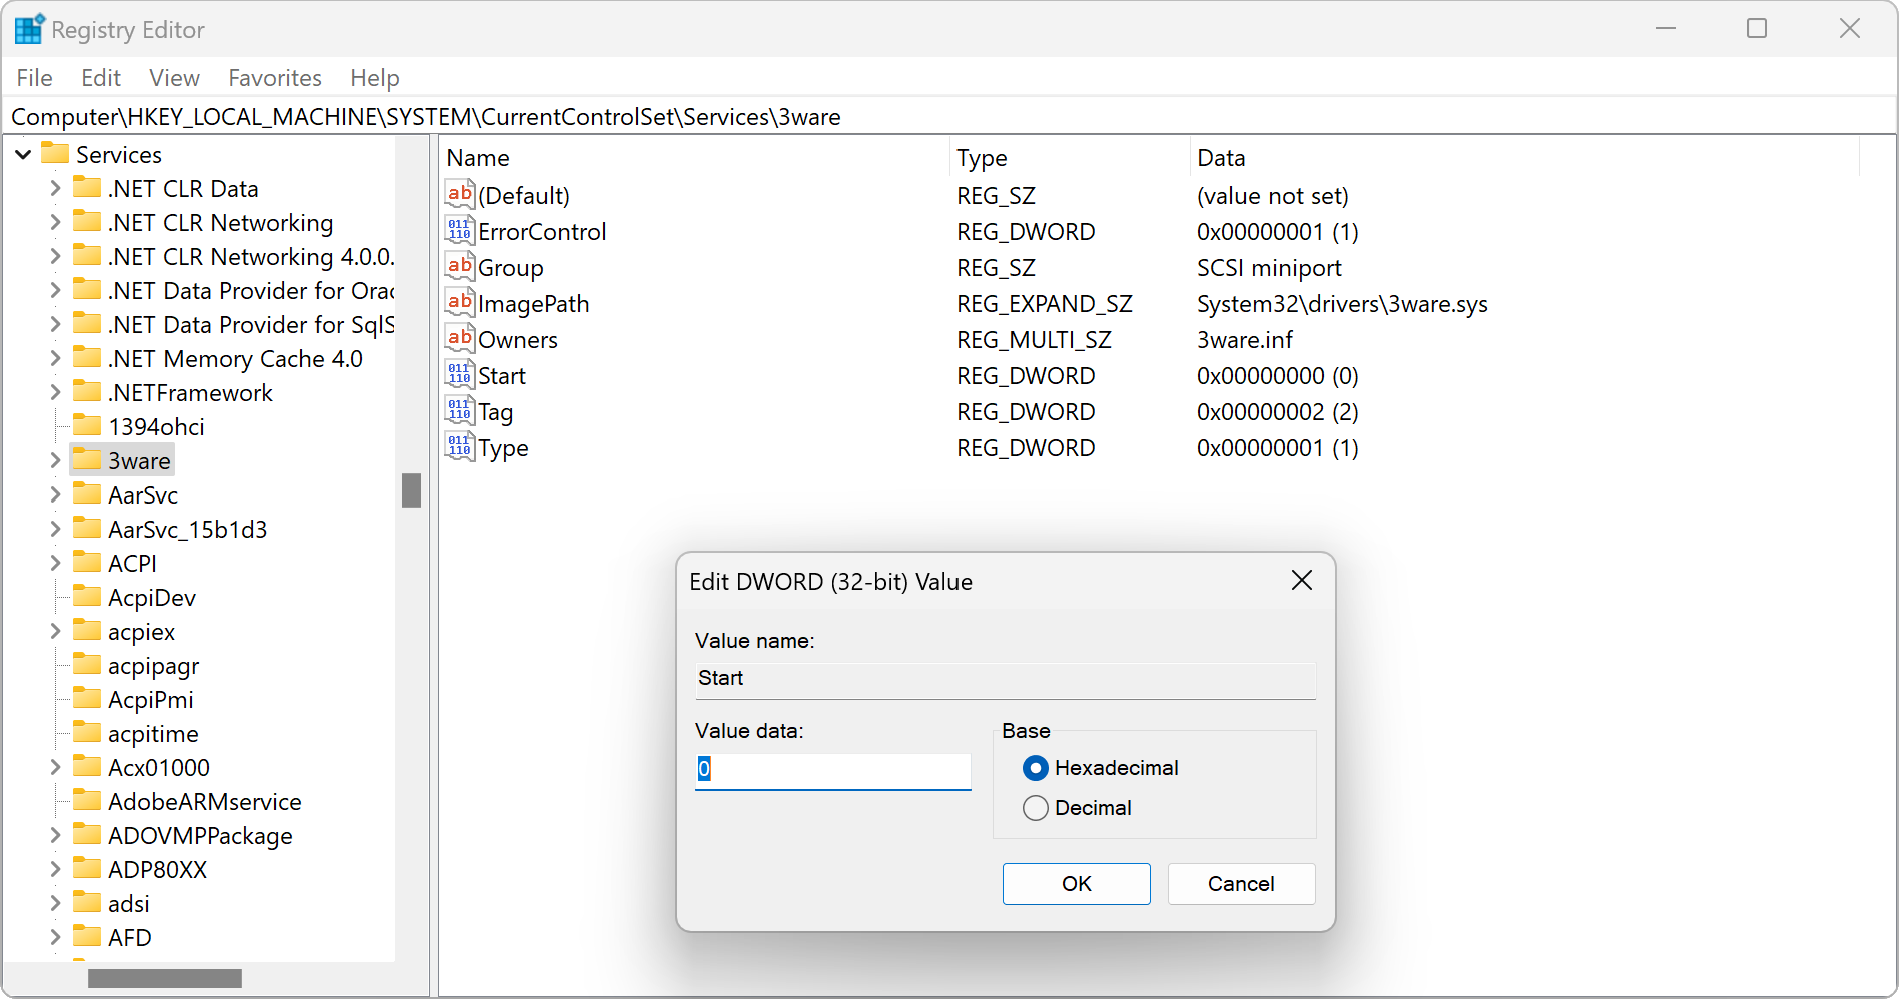Select the Decimal base option

1036,808
